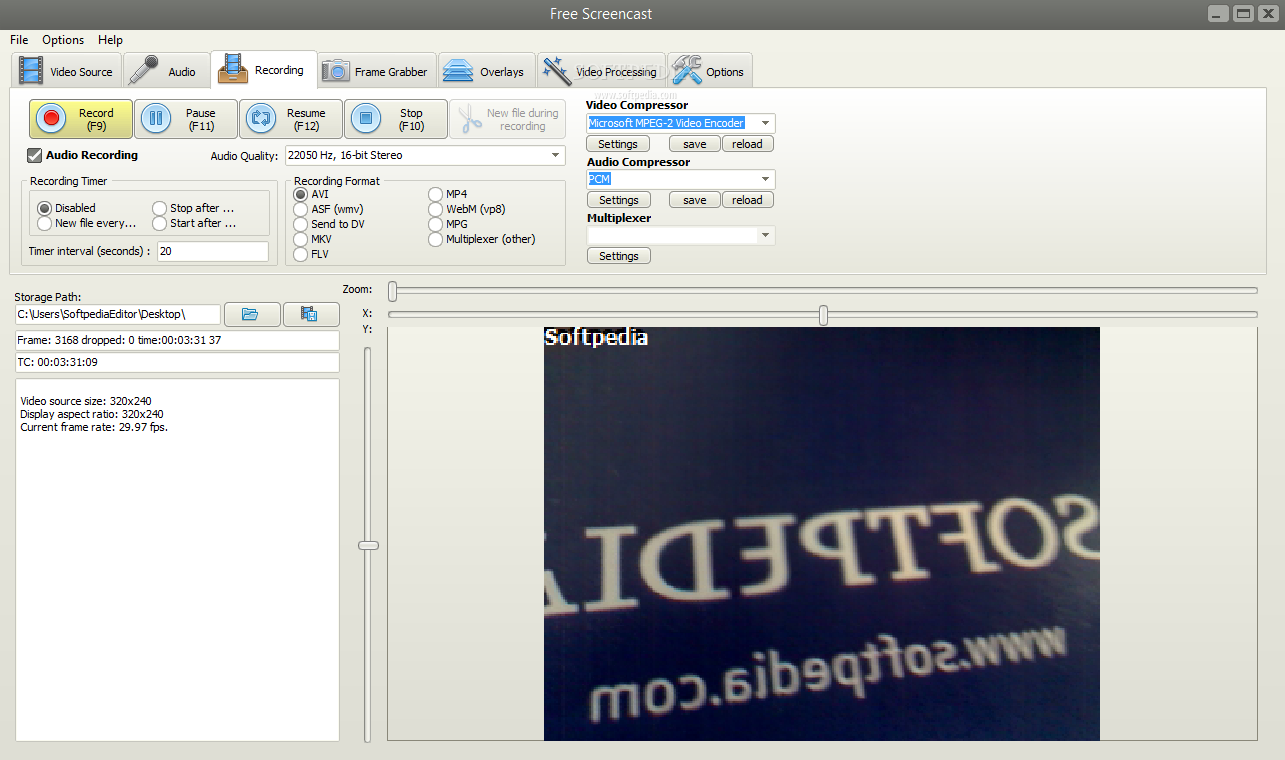Click the webcam preview image

point(821,534)
